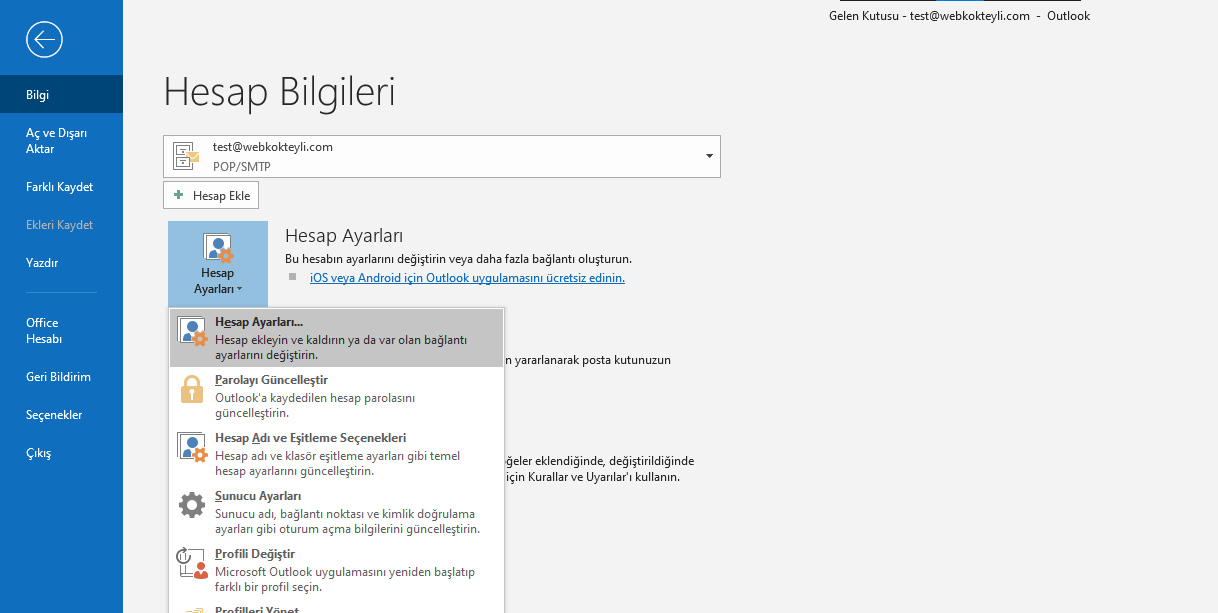The width and height of the screenshot is (1218, 613).
Task: Click the gear icon for Sunucu Ayarları
Action: click(192, 505)
